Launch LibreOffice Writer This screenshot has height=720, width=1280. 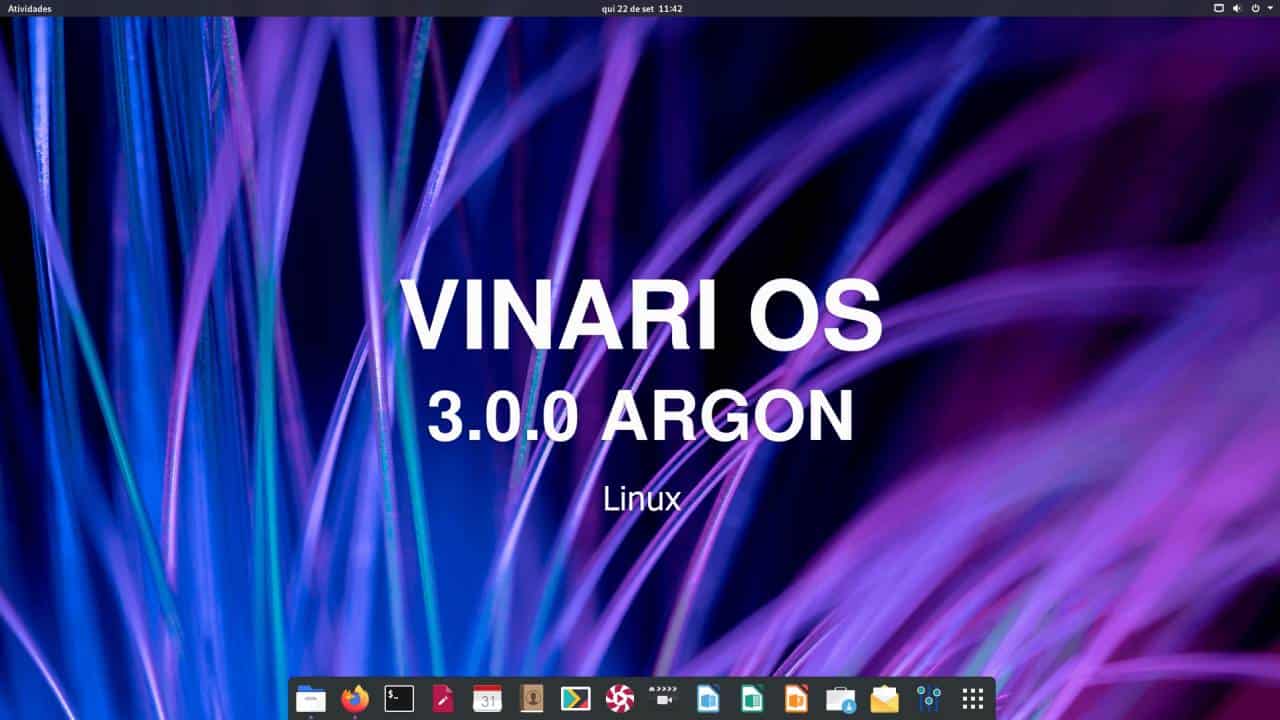(708, 699)
